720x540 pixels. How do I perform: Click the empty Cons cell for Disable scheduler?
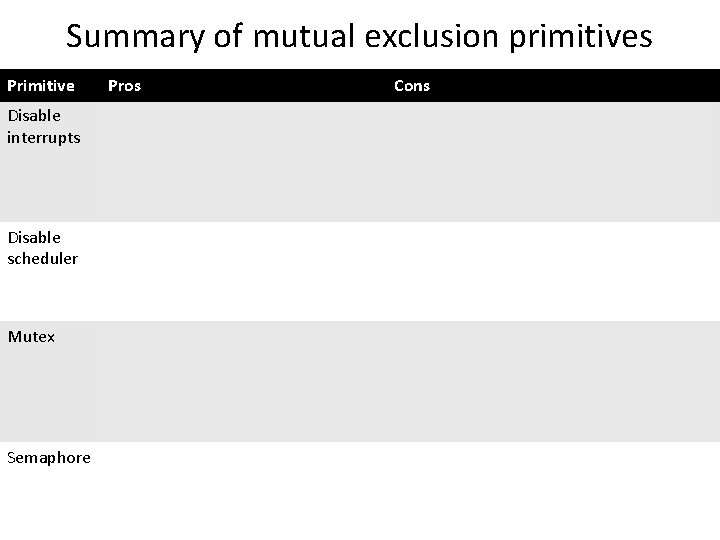click(x=550, y=271)
